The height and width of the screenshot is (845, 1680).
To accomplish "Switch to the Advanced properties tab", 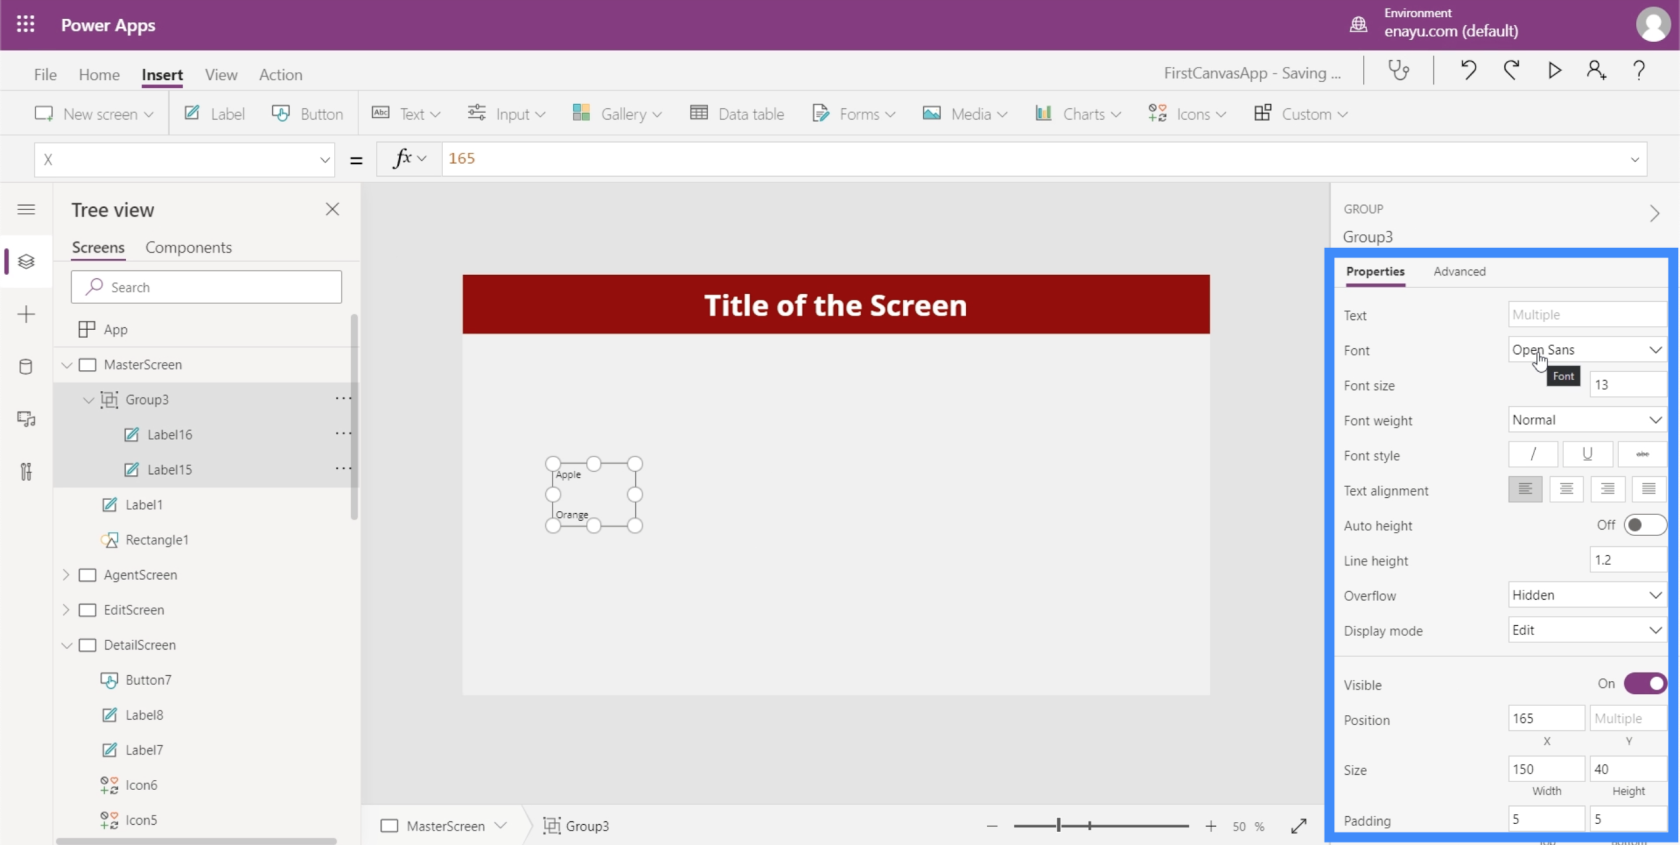I will coord(1459,271).
